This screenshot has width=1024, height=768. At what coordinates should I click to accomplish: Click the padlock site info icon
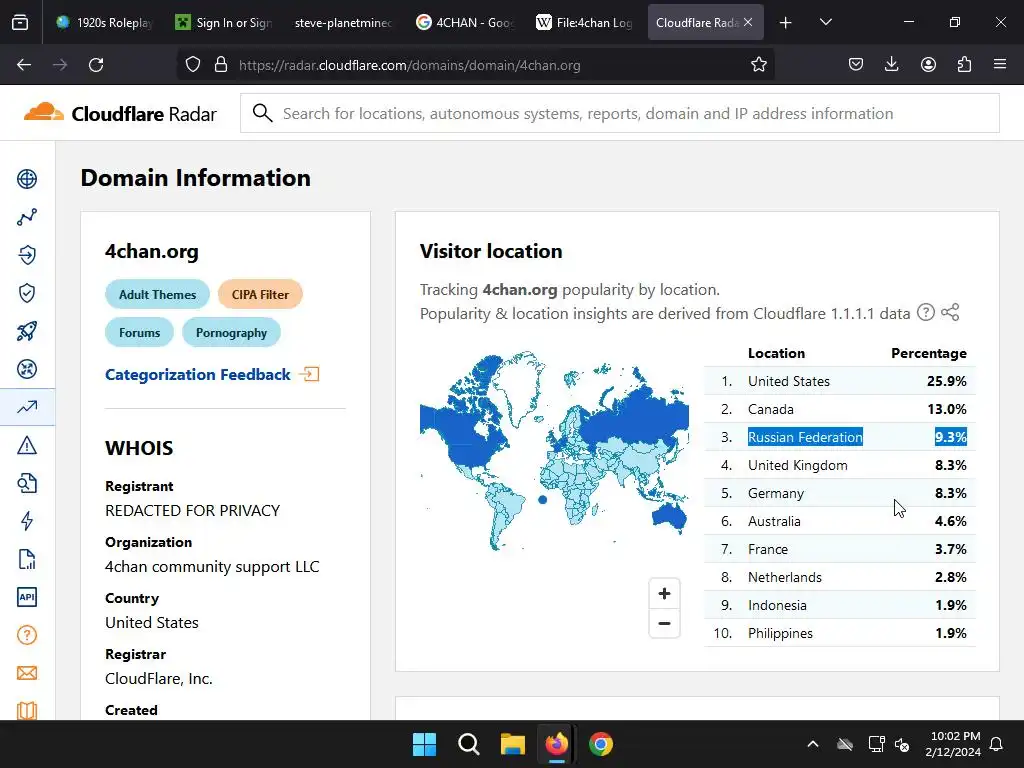pos(221,65)
